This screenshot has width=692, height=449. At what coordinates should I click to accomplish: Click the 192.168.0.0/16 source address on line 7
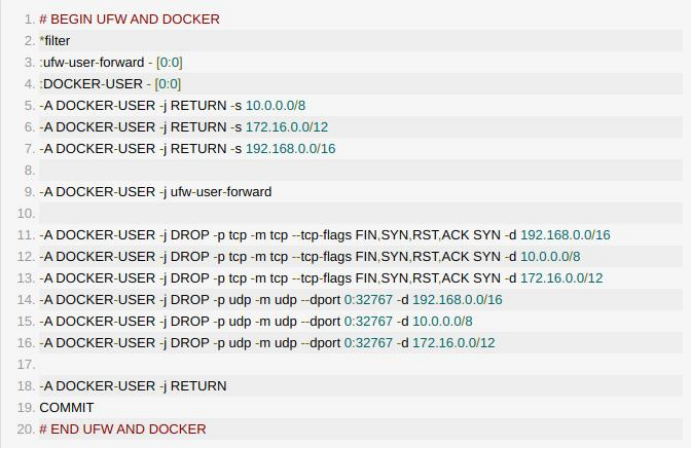point(290,149)
